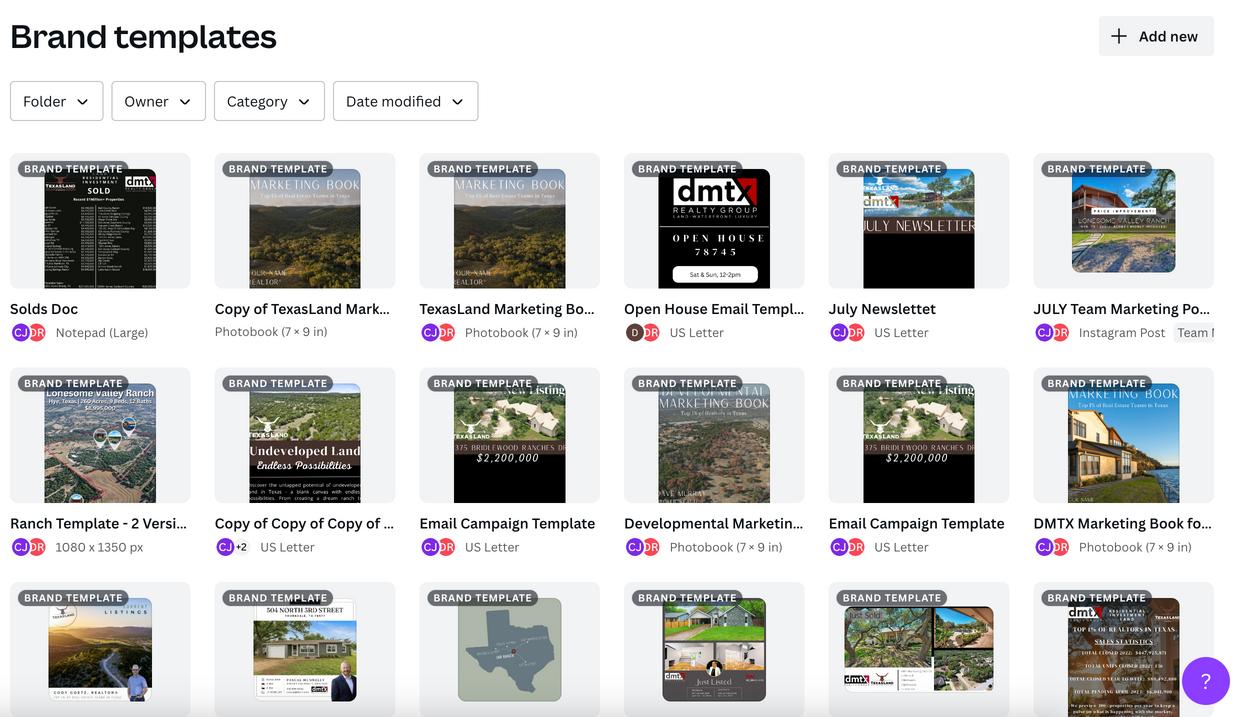Image resolution: width=1234 pixels, height=717 pixels.
Task: Click the 'Copy of TexasLand Mark...' title
Action: click(x=303, y=309)
